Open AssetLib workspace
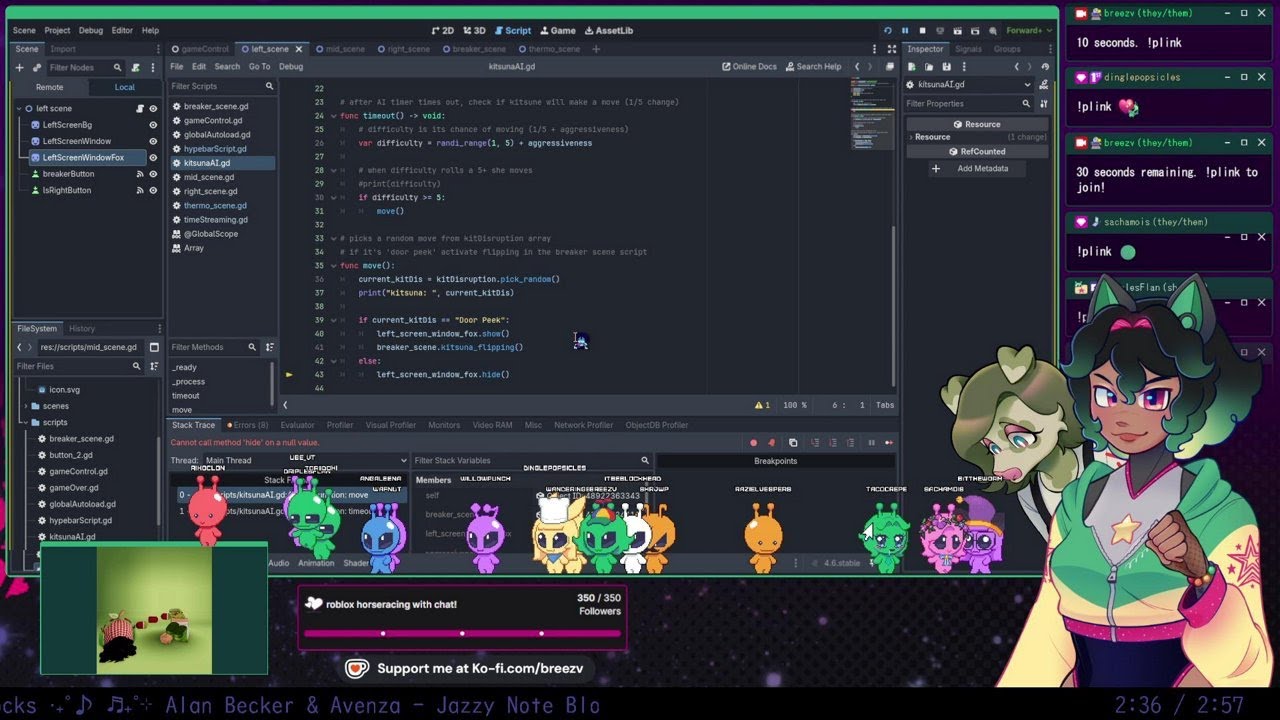 click(x=609, y=30)
